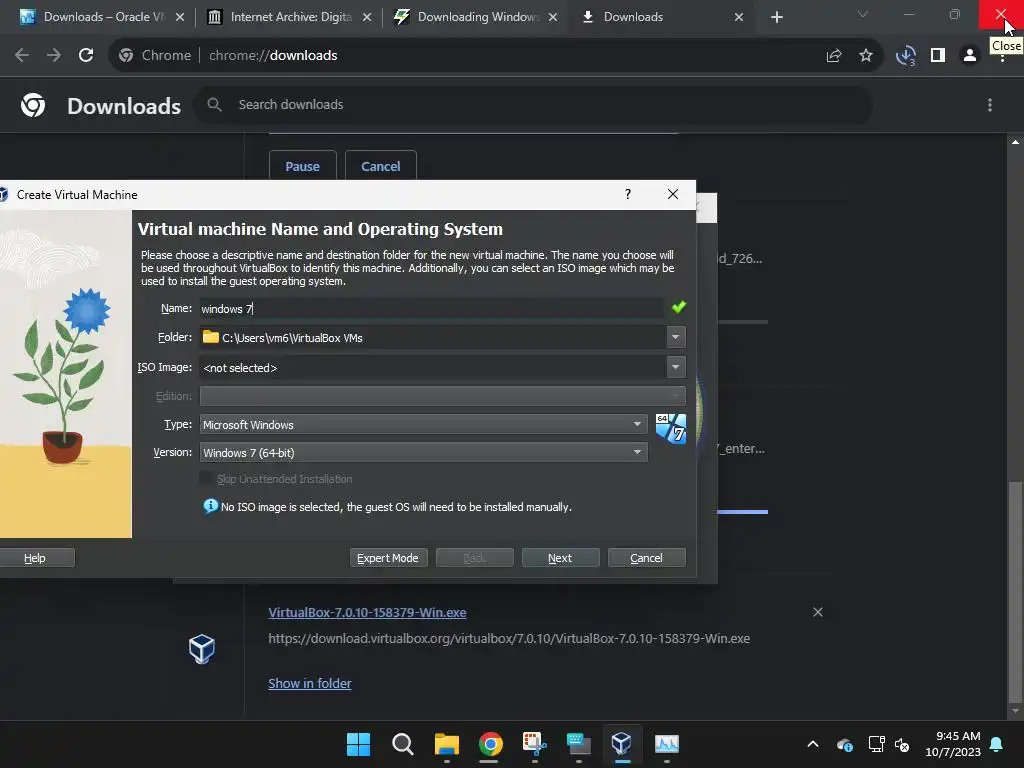Open the tab search chevron in Chrome
Screen dimensions: 1024x768
(863, 14)
